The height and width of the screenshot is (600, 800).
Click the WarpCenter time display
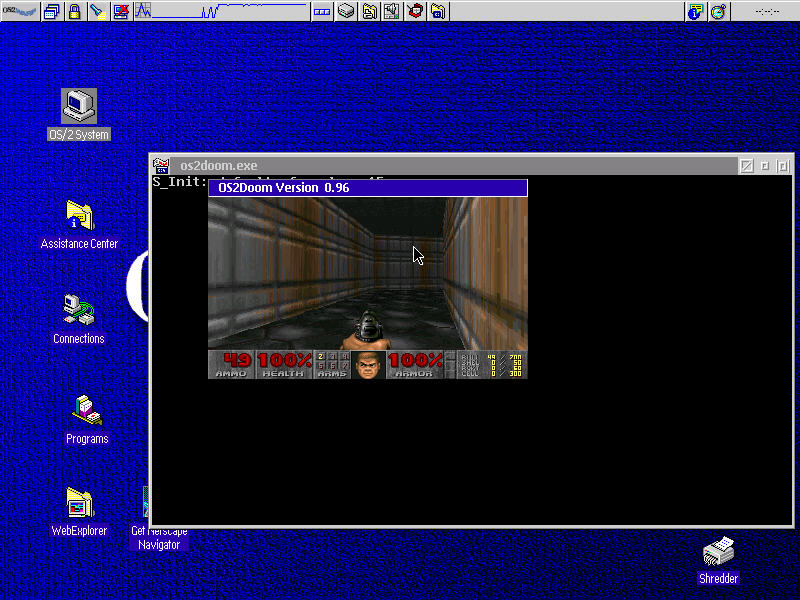point(766,11)
